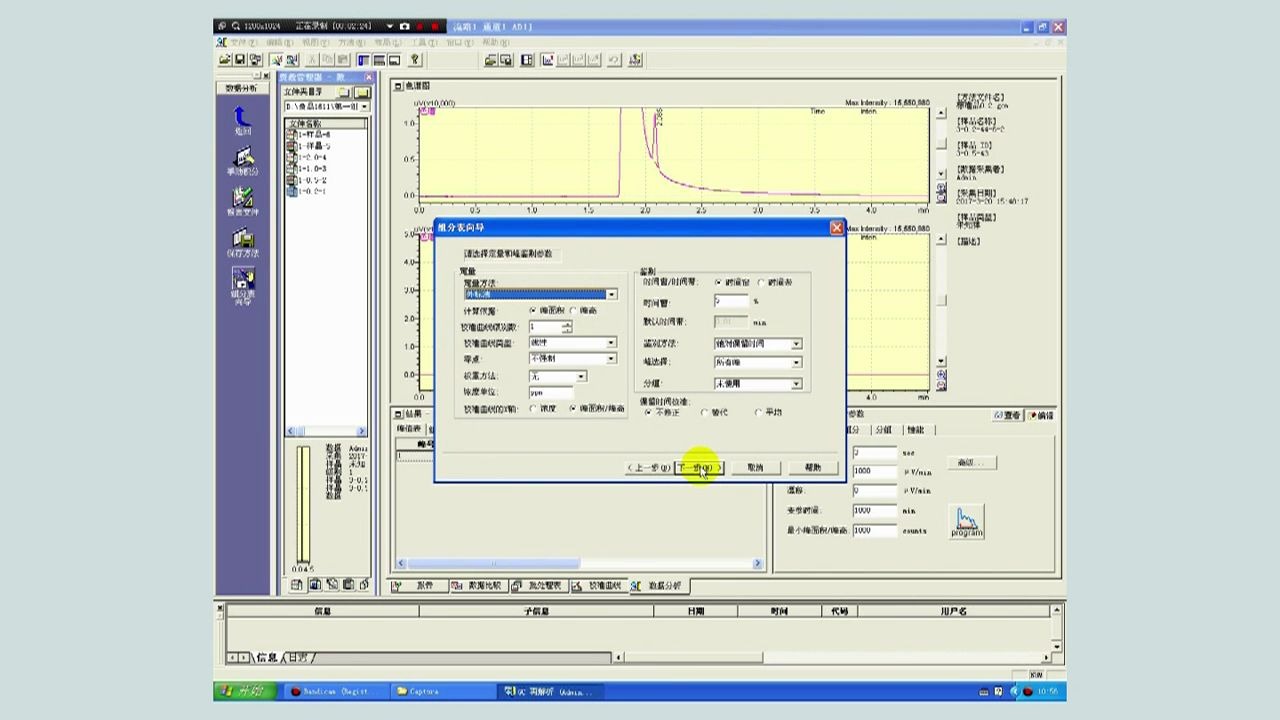Click the 时间窗 percent input field
1280x720 pixels.
pos(731,301)
